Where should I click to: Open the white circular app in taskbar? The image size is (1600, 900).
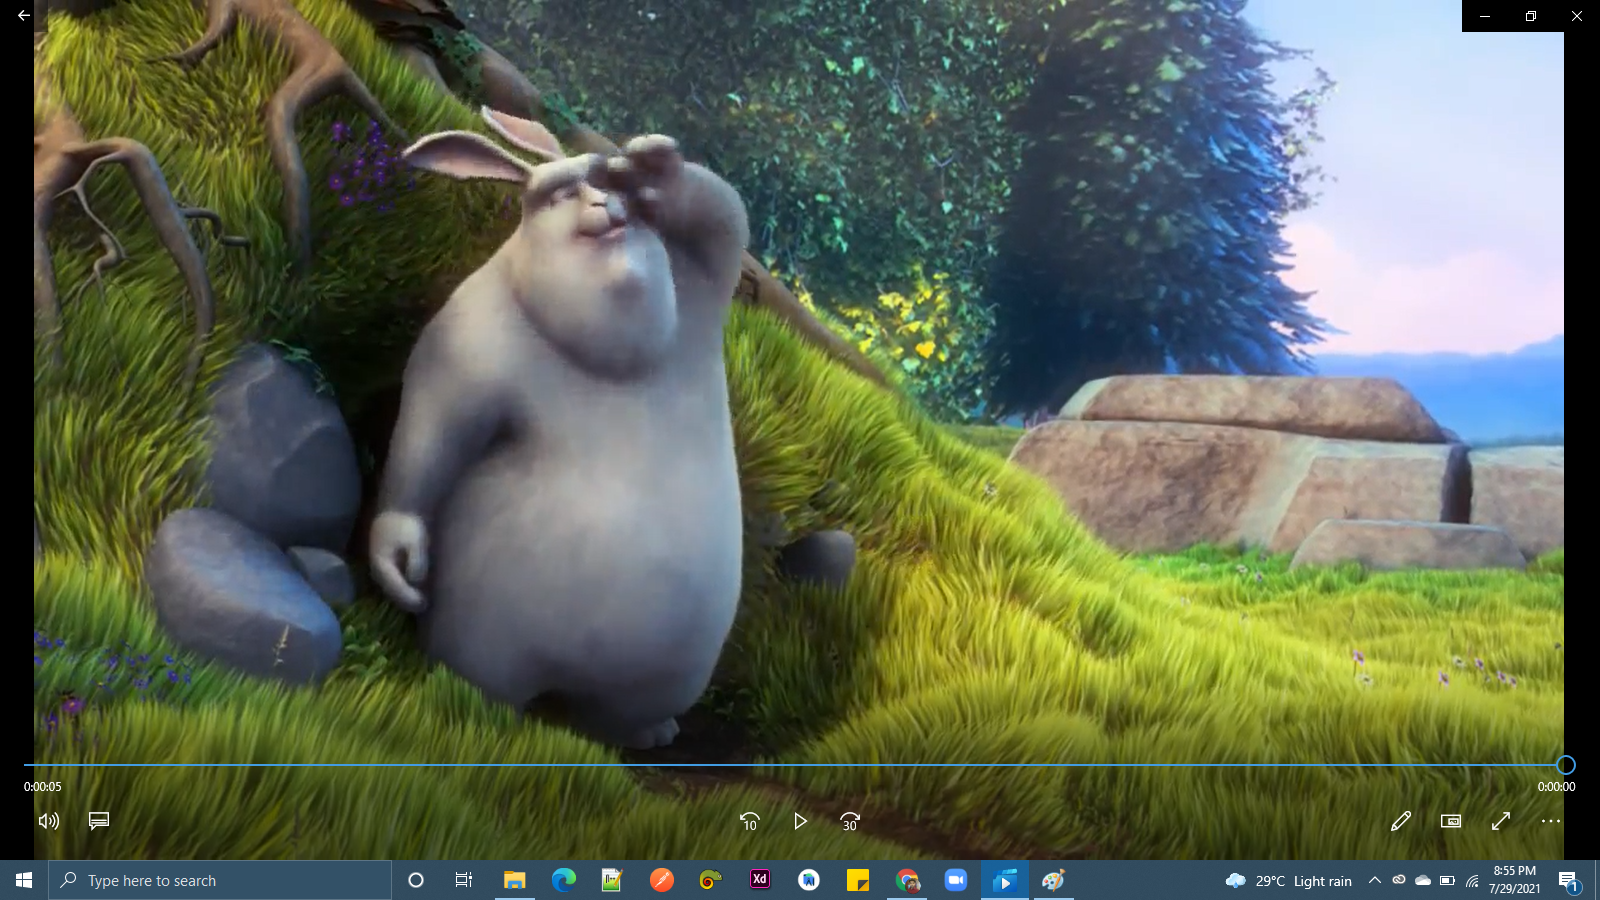pos(809,880)
